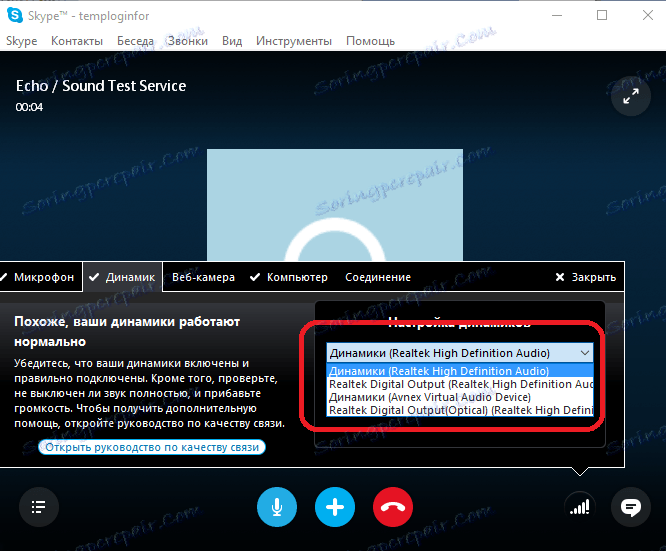This screenshot has width=666, height=551.
Task: Add participants with the blue plus button
Action: tap(335, 507)
